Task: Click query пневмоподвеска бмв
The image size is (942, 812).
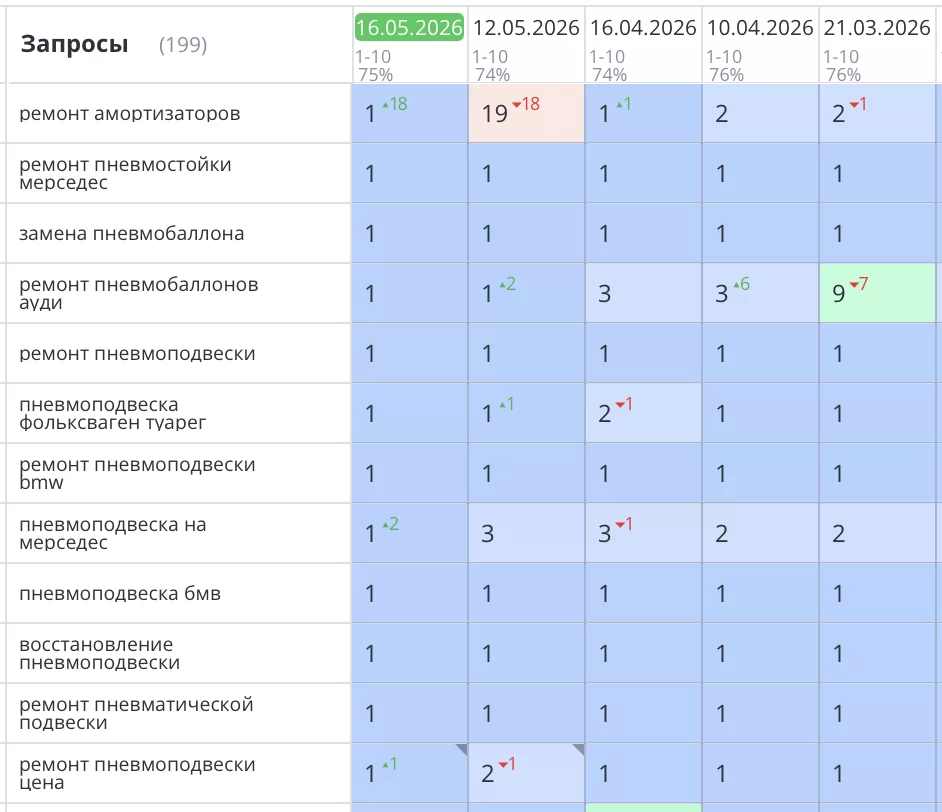Action: pyautogui.click(x=120, y=594)
